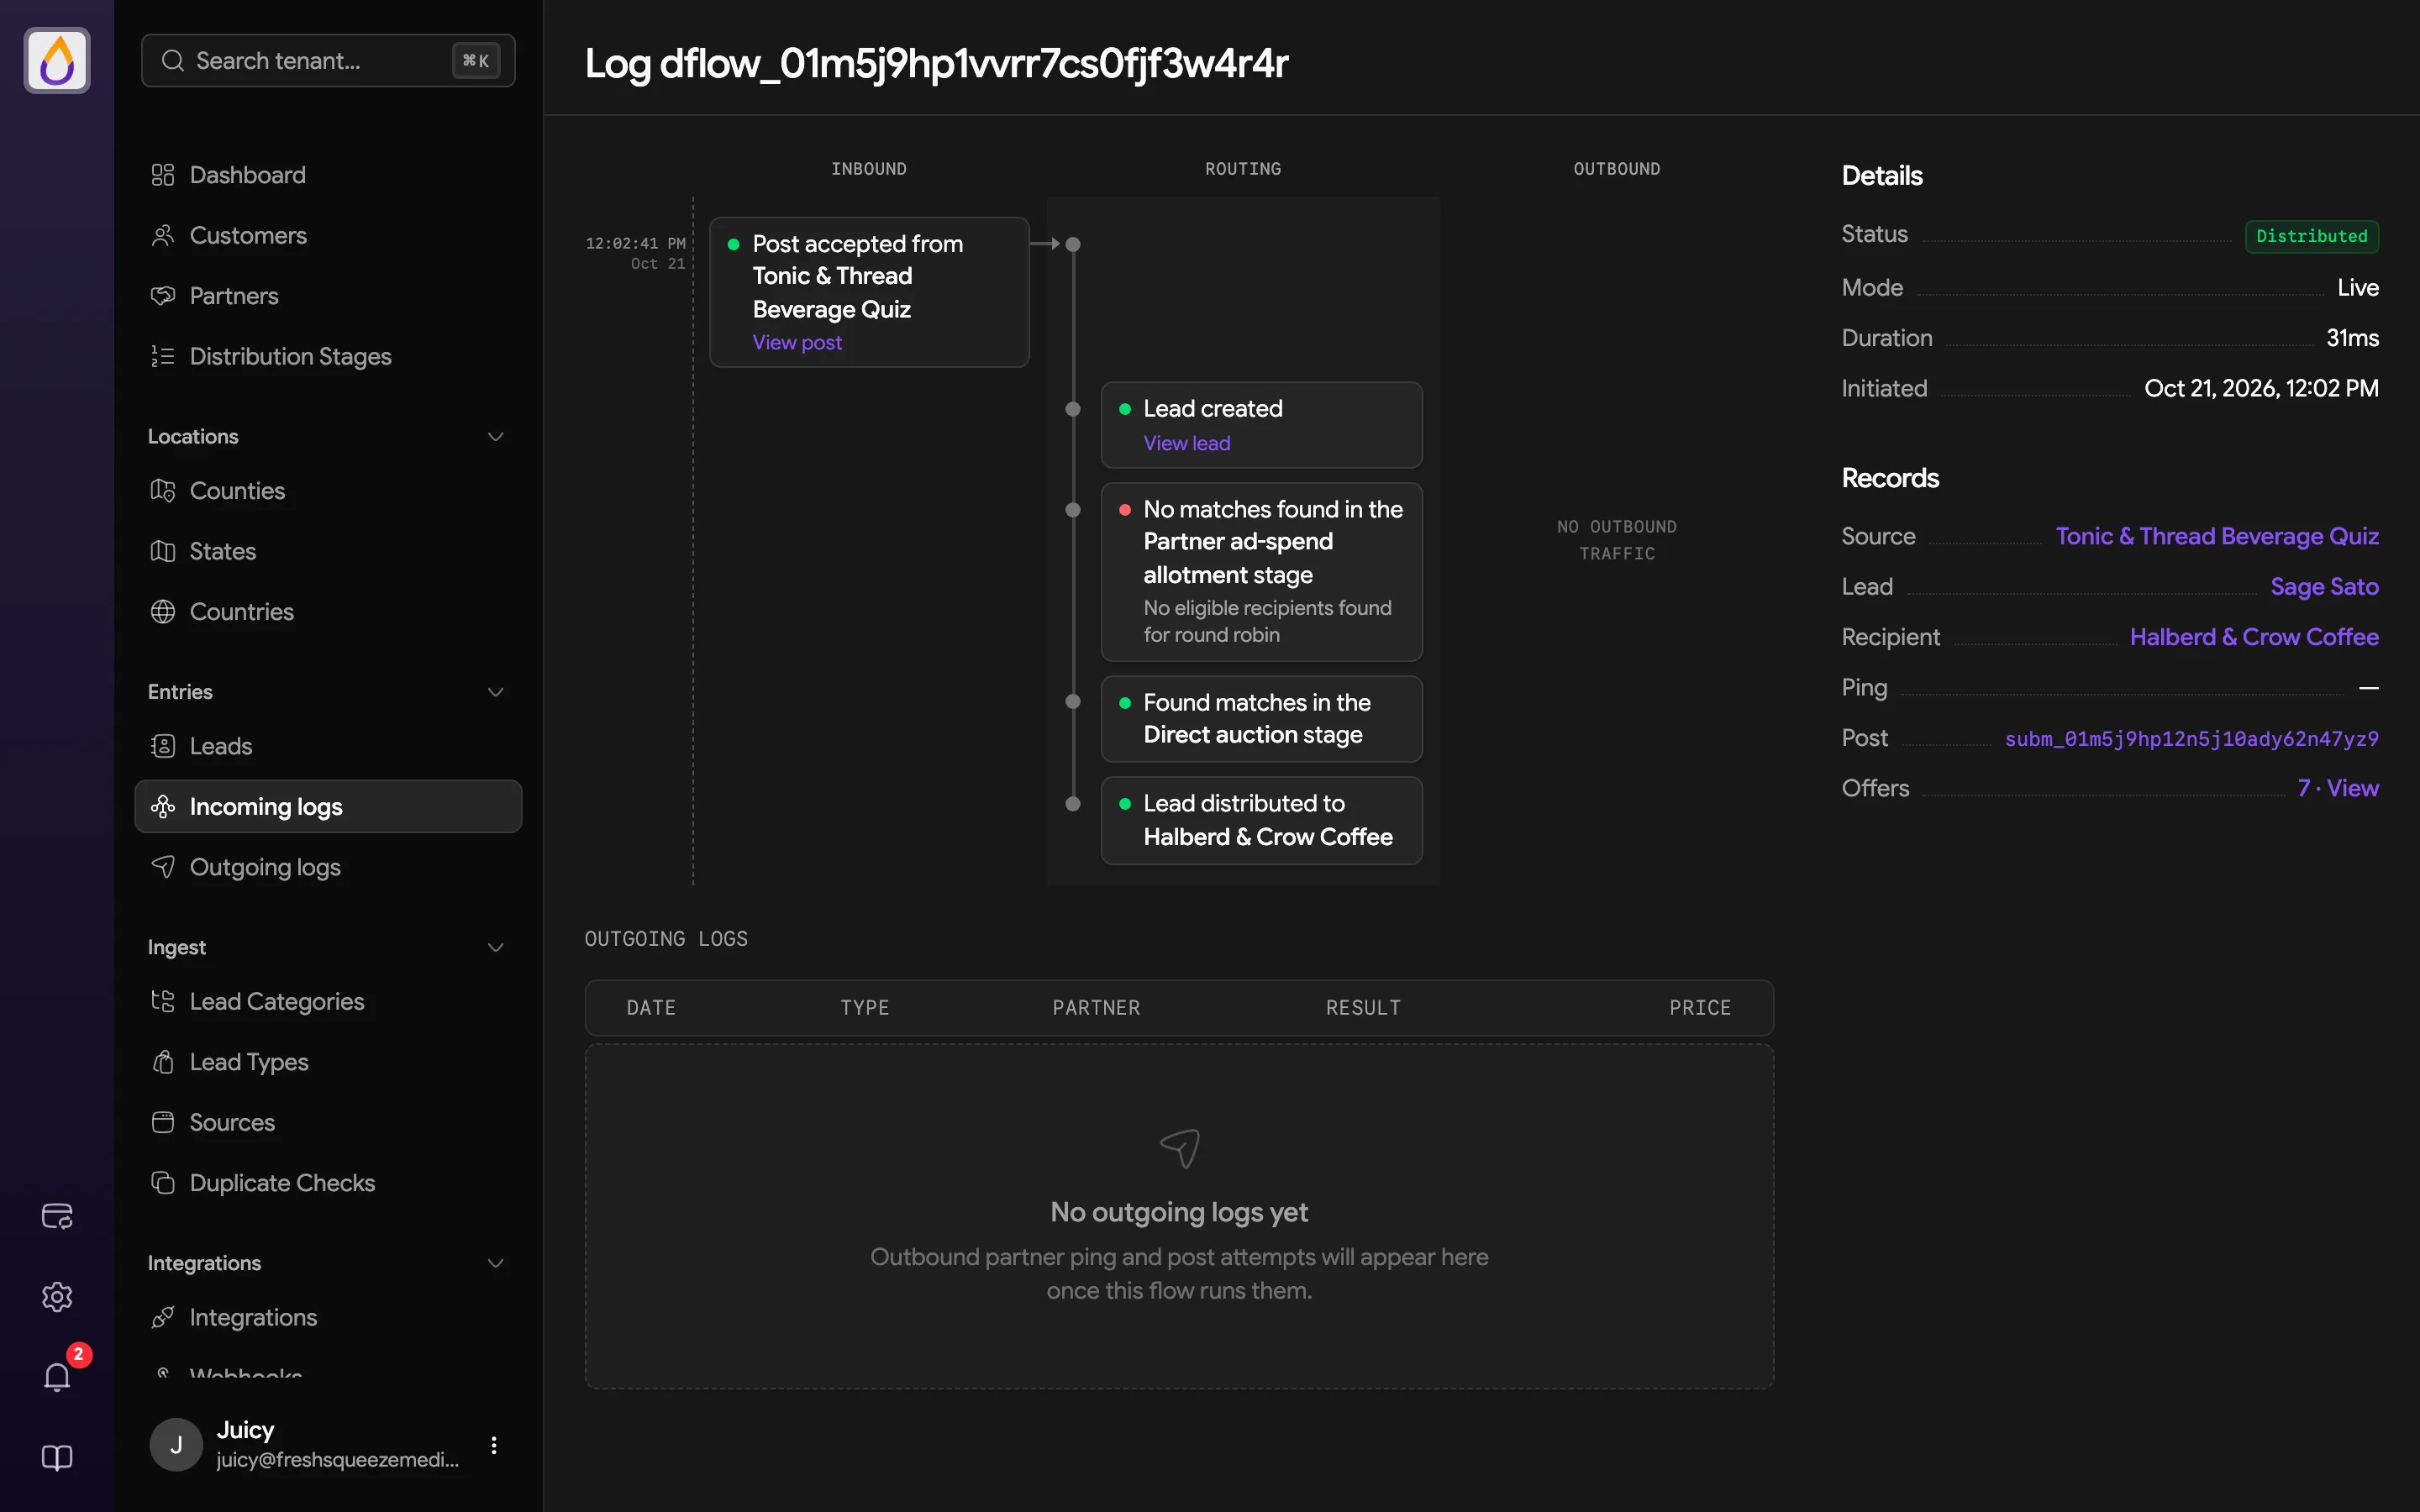Go to Lead Categories

click(328, 1002)
